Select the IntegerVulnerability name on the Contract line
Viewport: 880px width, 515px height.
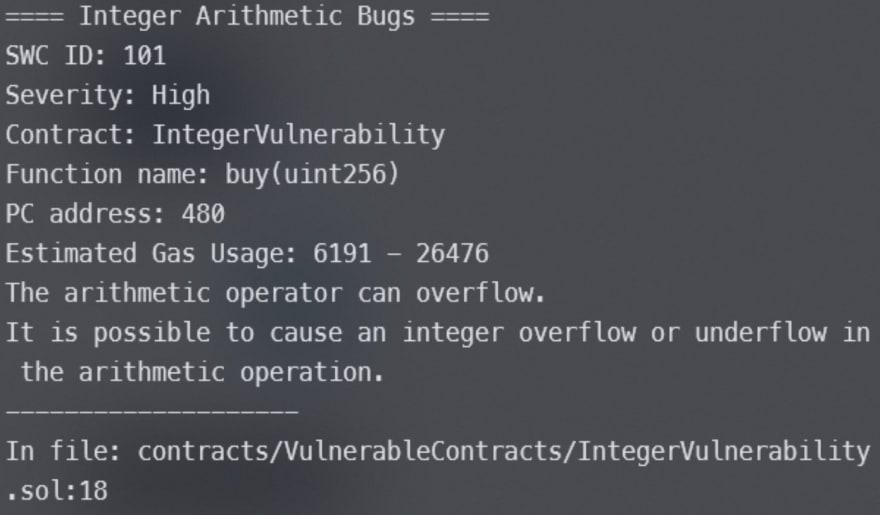[298, 134]
